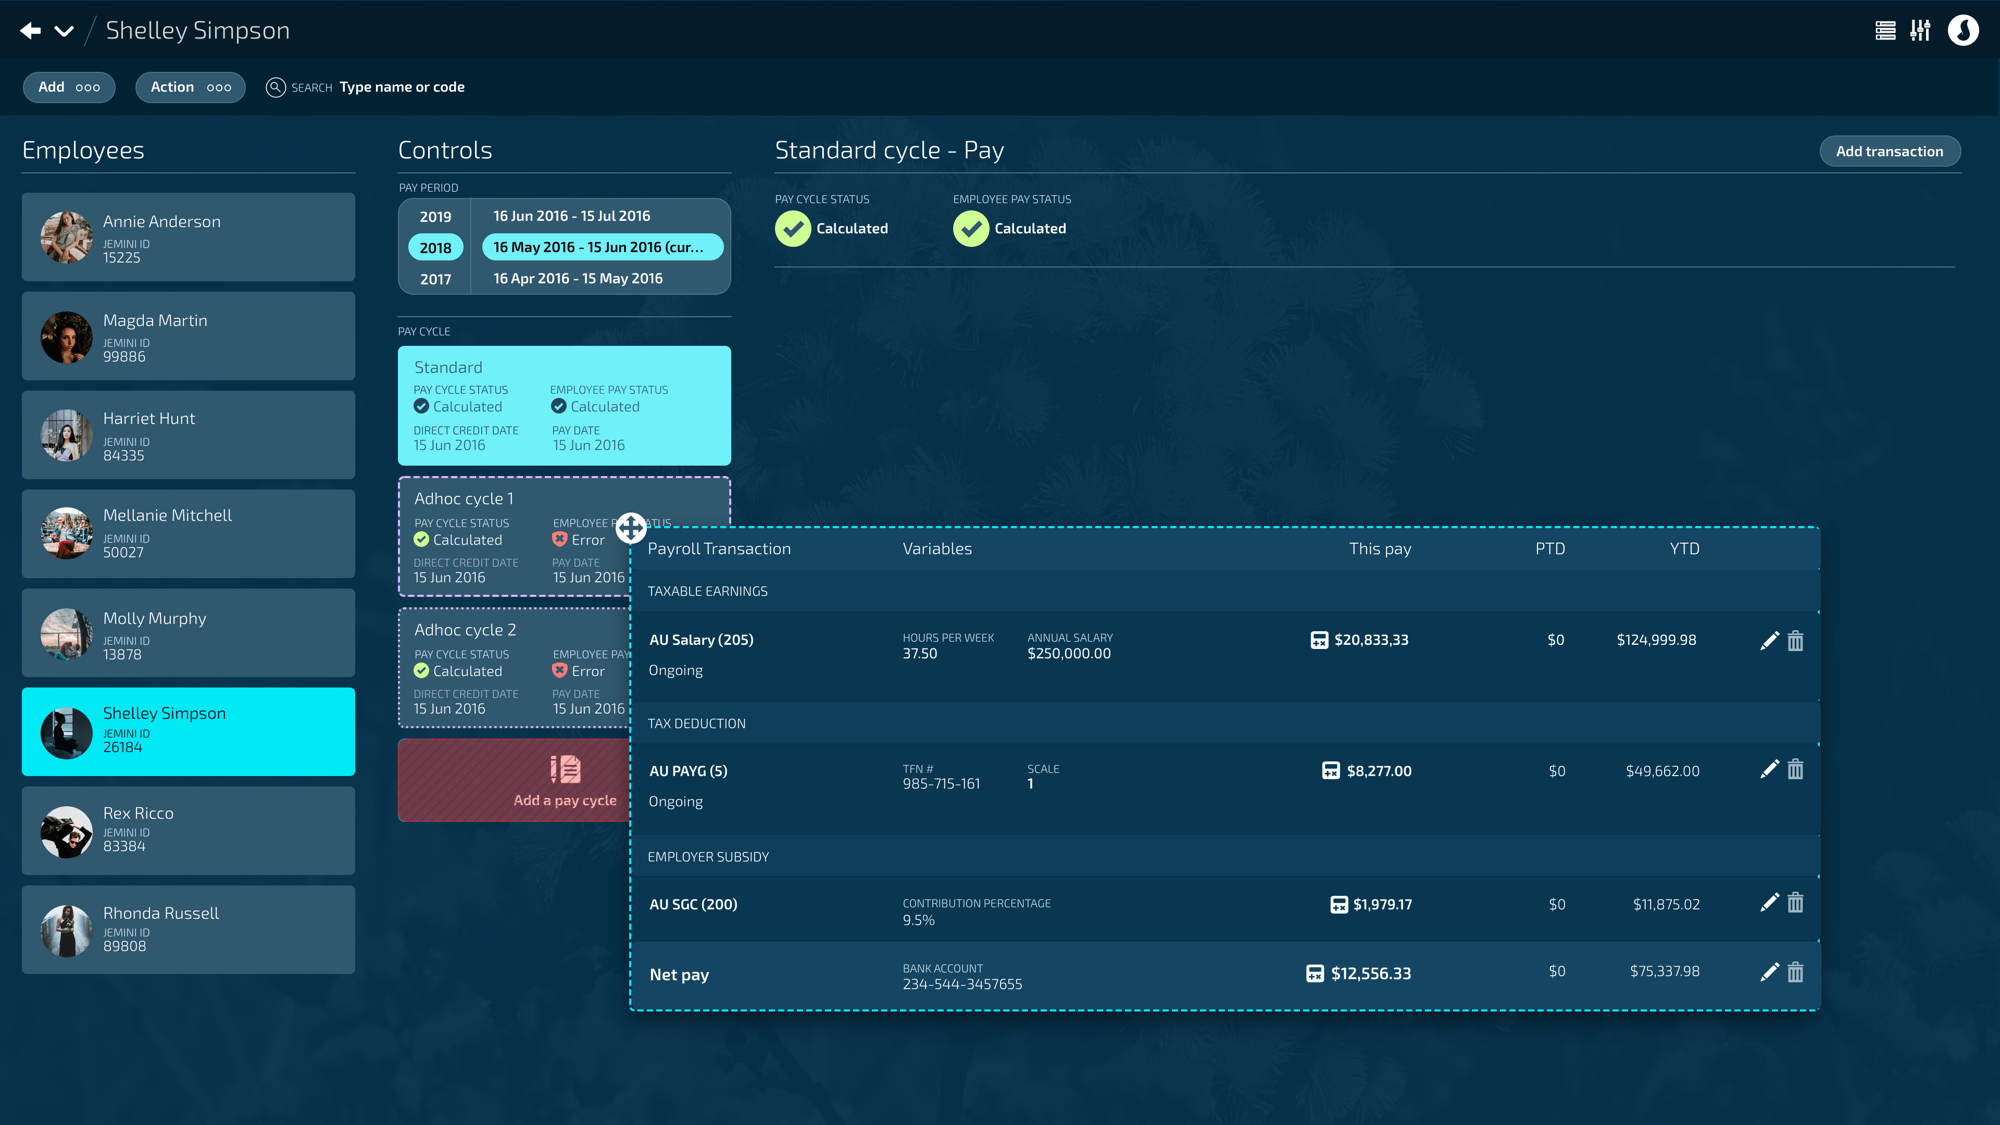Click the search name or code field

click(402, 87)
